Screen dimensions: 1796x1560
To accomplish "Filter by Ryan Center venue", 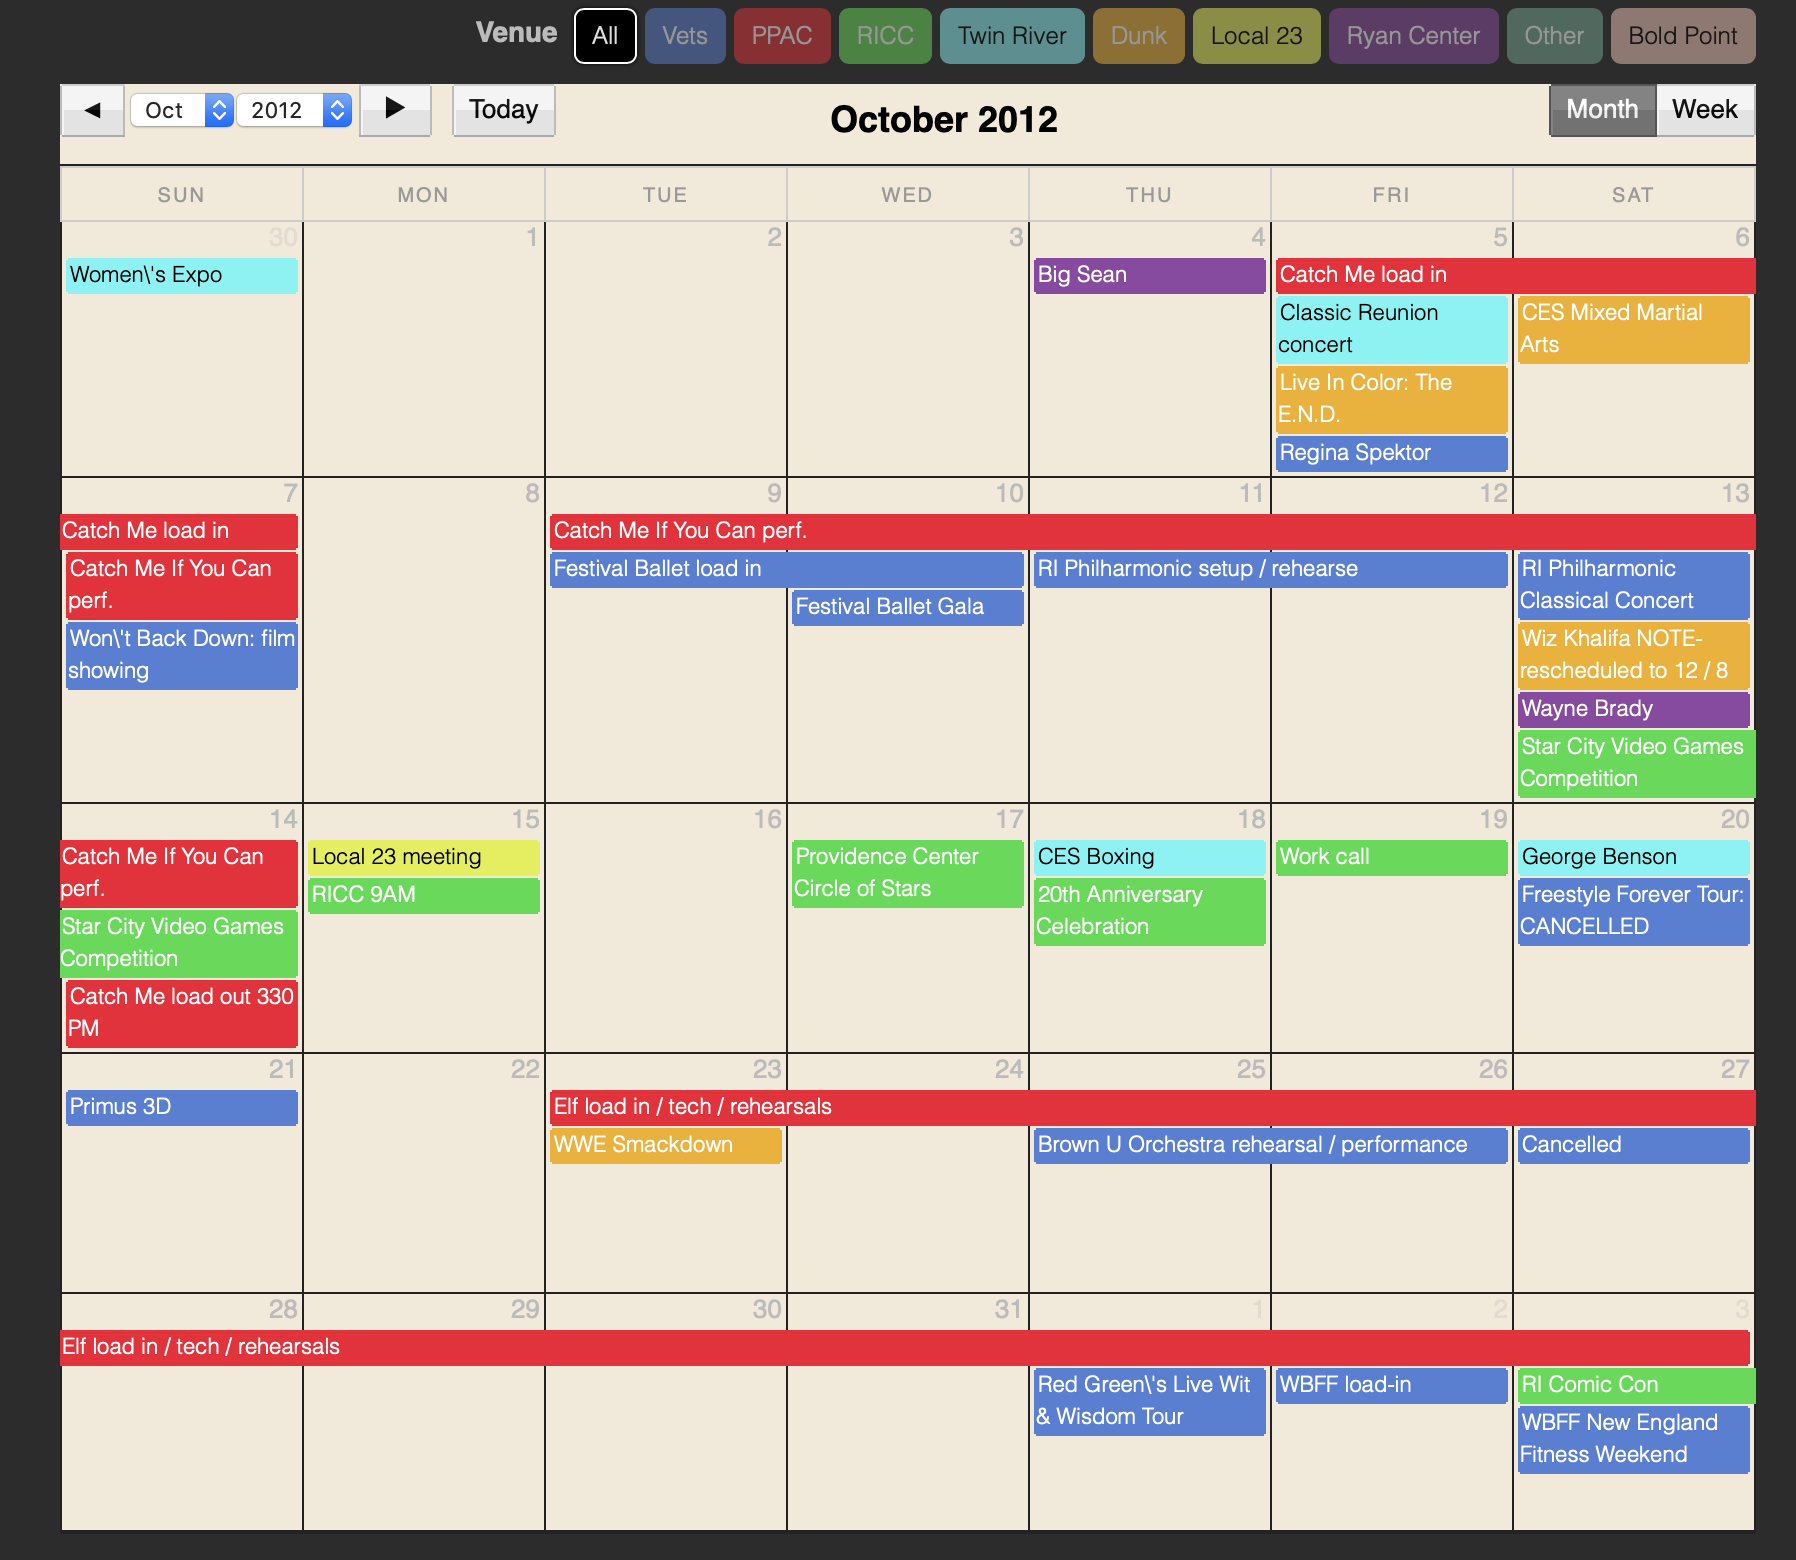I will coord(1412,36).
